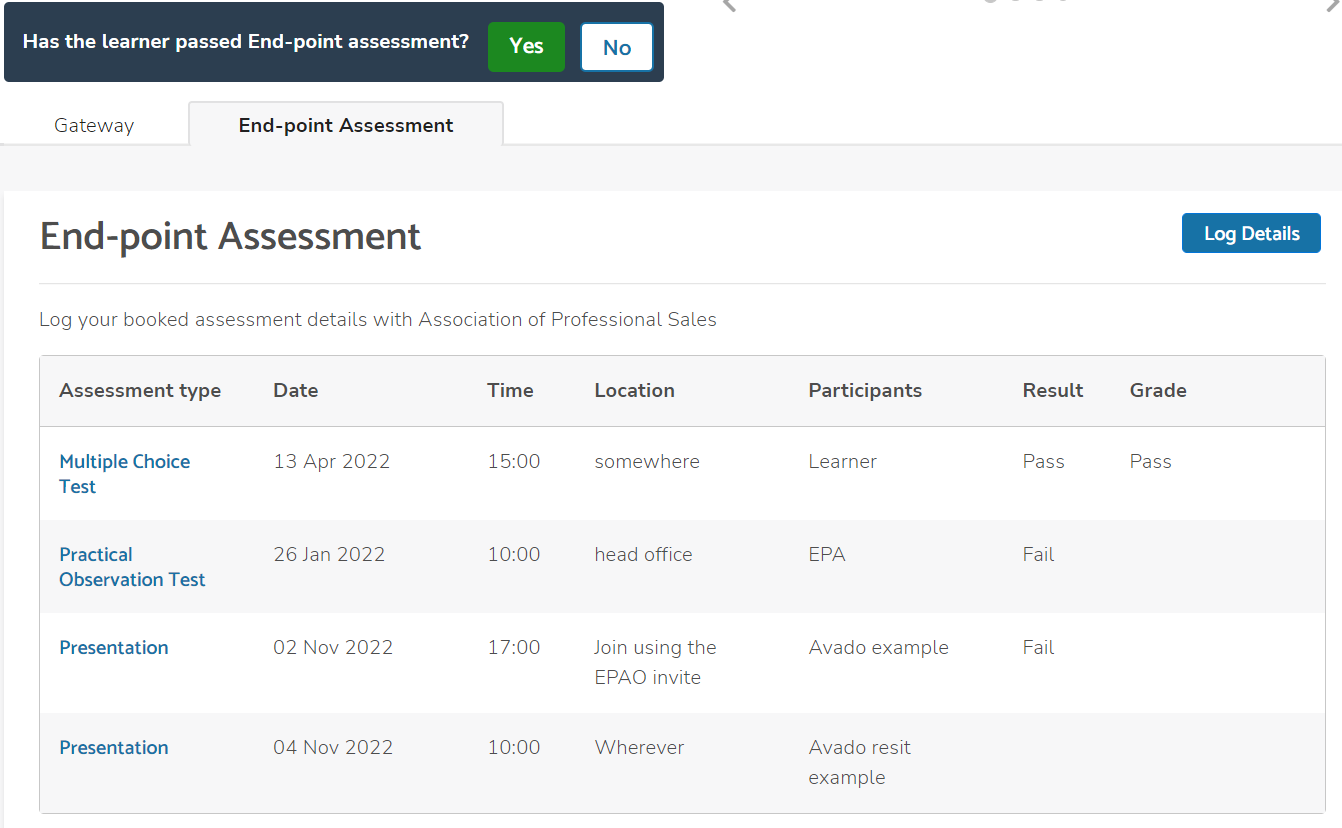The image size is (1342, 828).
Task: Click the Time column header
Action: [510, 391]
